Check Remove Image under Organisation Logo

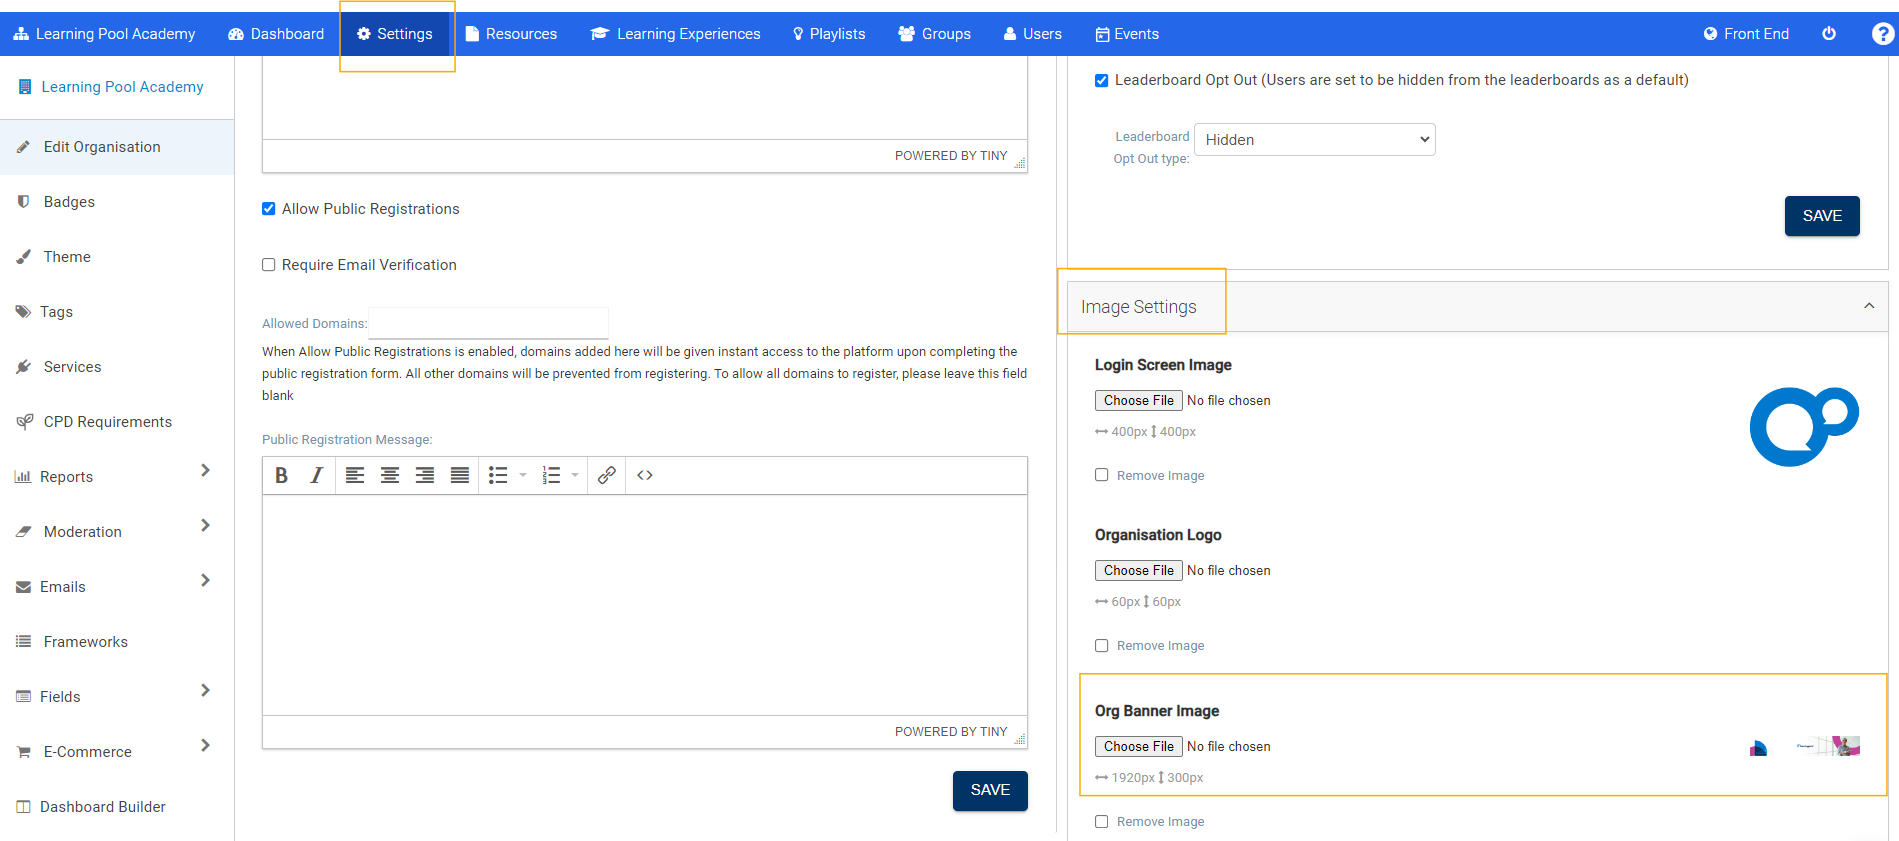click(x=1102, y=646)
